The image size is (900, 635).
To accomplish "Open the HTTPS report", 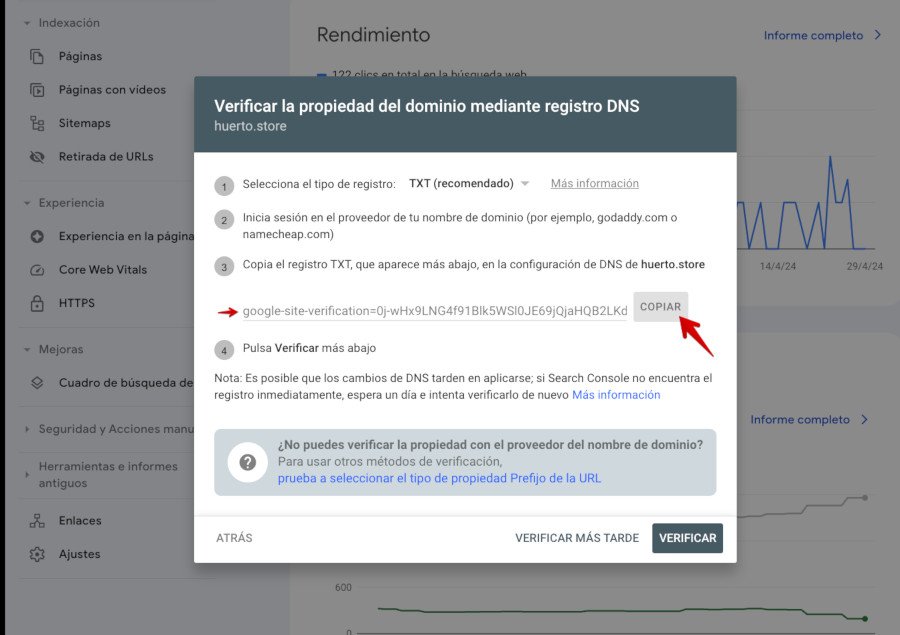I will click(x=76, y=303).
